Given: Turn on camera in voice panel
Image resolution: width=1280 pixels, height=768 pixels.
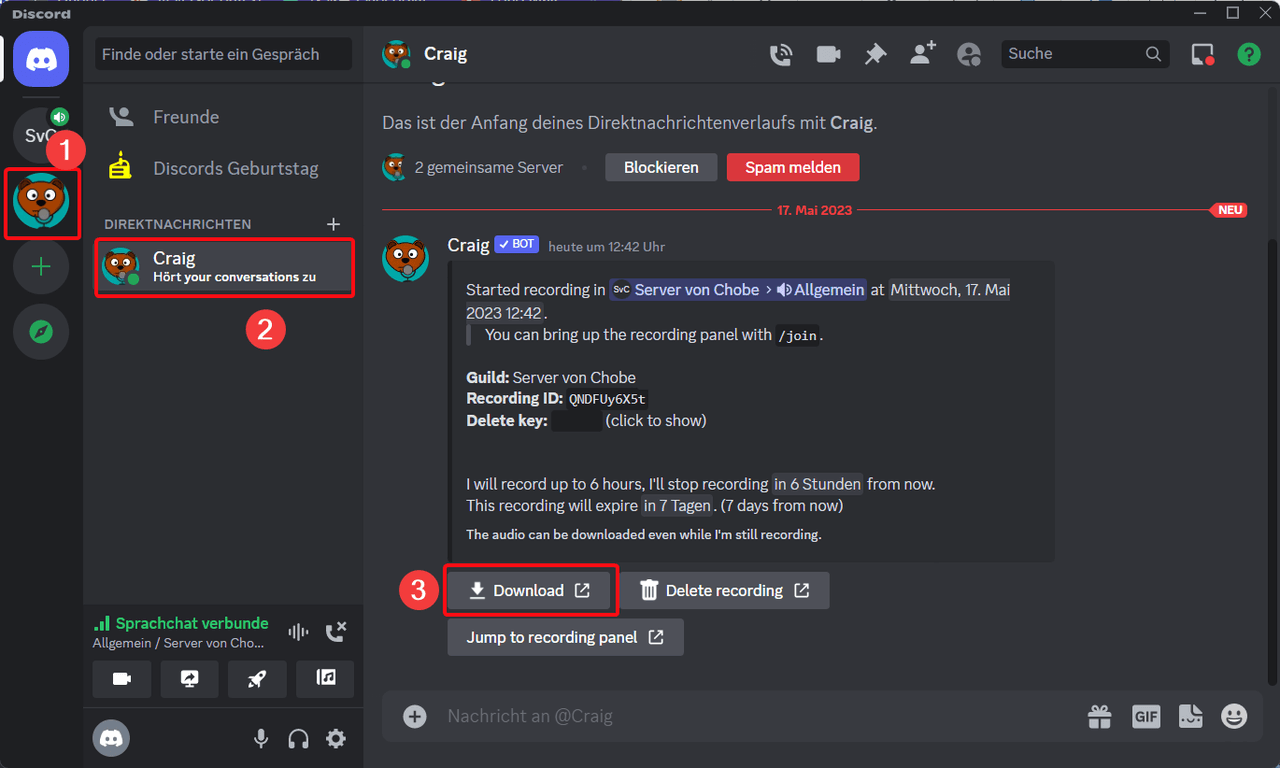Looking at the screenshot, I should pyautogui.click(x=122, y=679).
